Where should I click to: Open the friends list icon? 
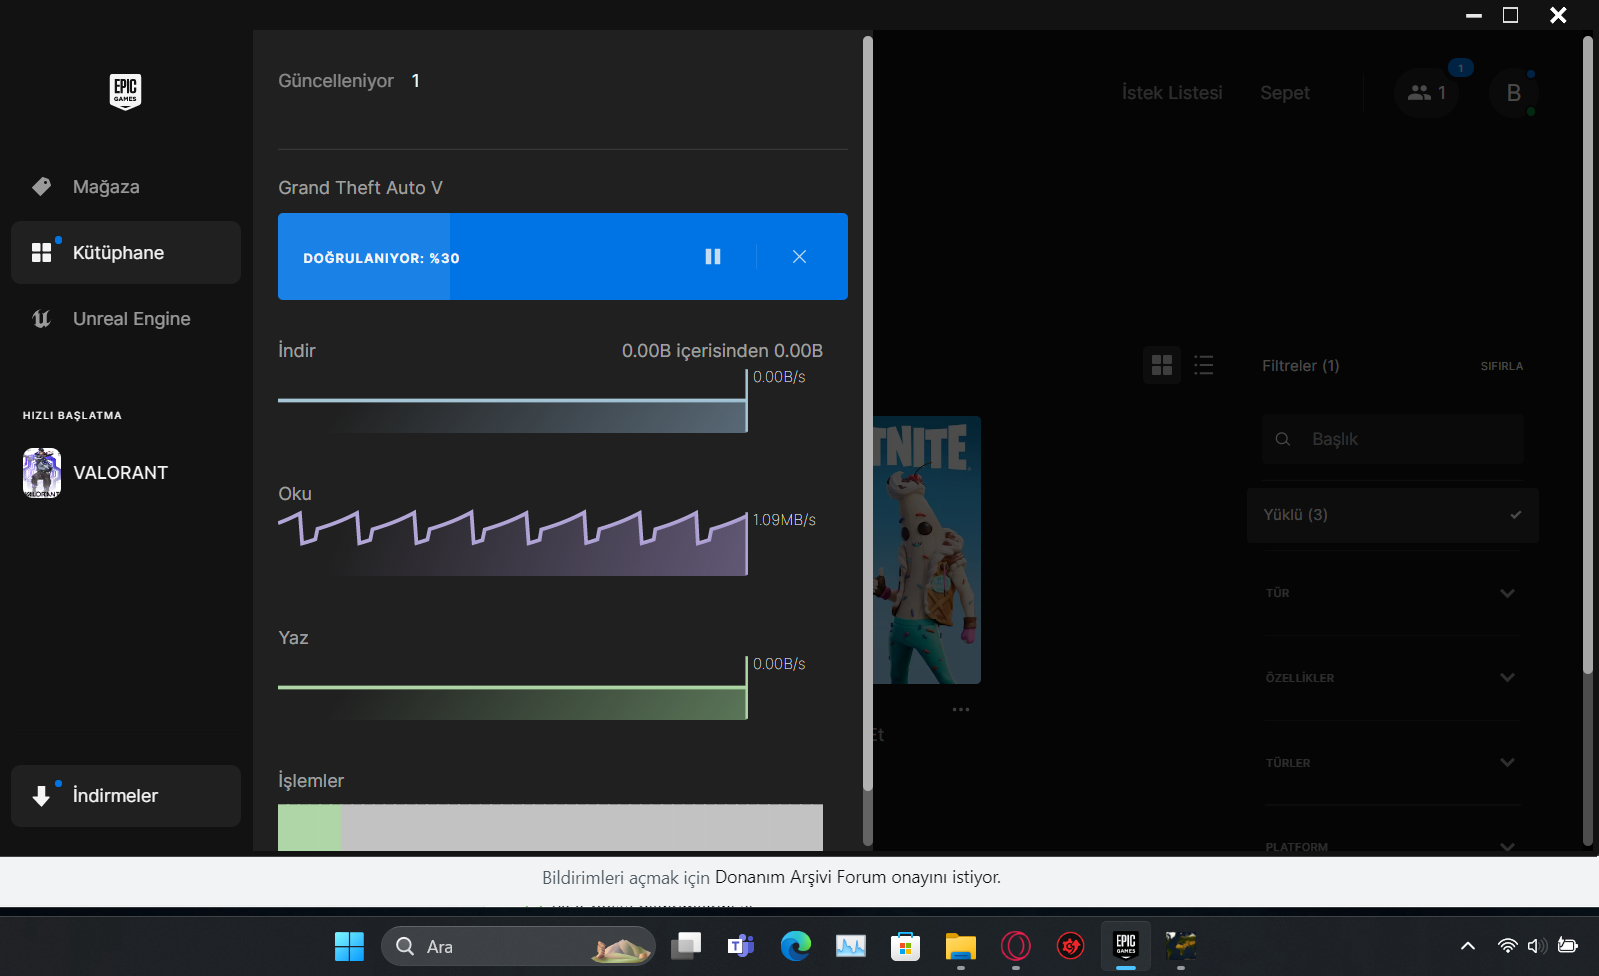coord(1426,93)
